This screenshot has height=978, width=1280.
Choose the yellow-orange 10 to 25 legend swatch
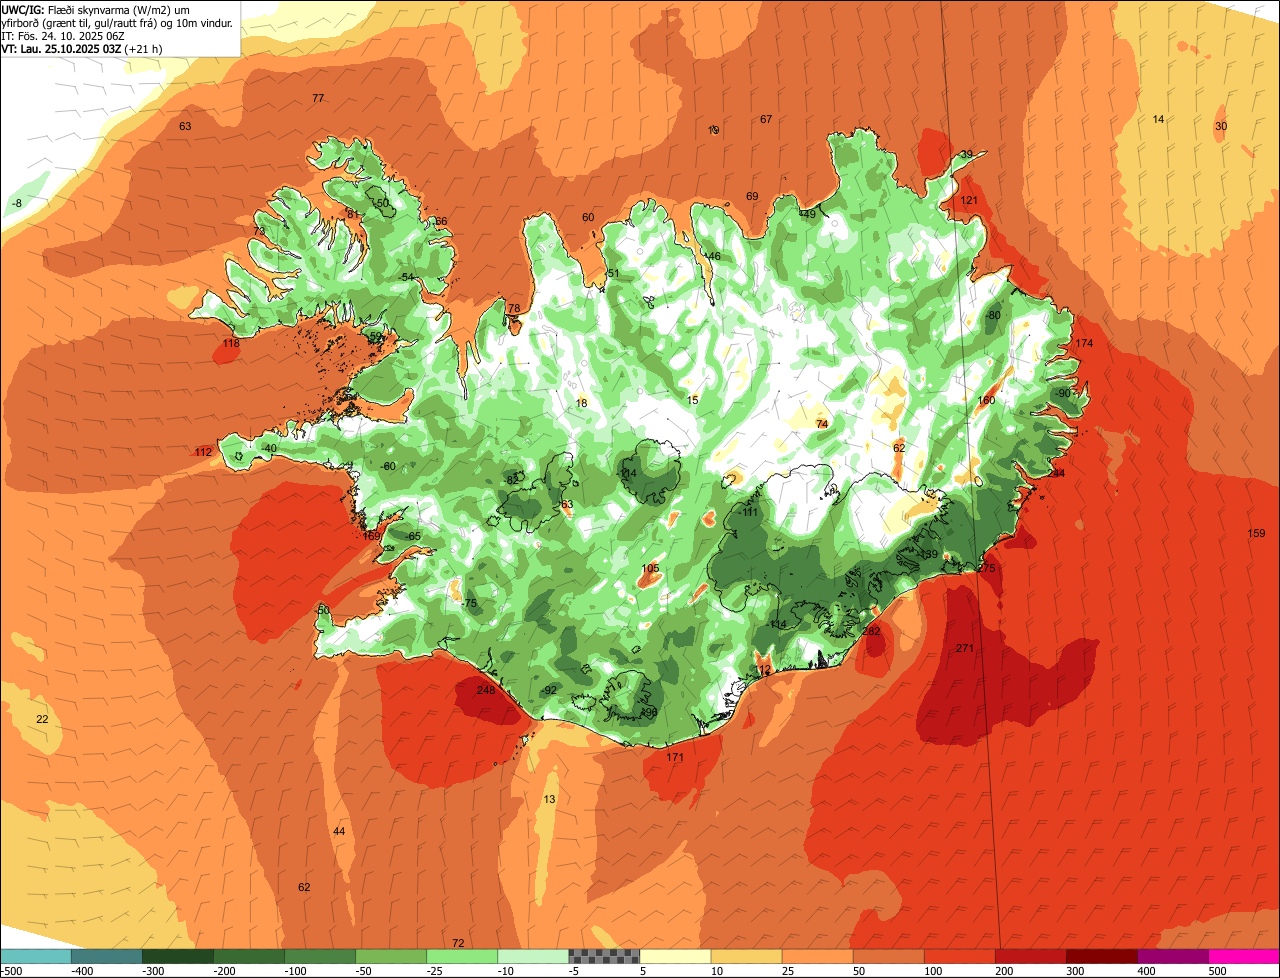(x=746, y=956)
